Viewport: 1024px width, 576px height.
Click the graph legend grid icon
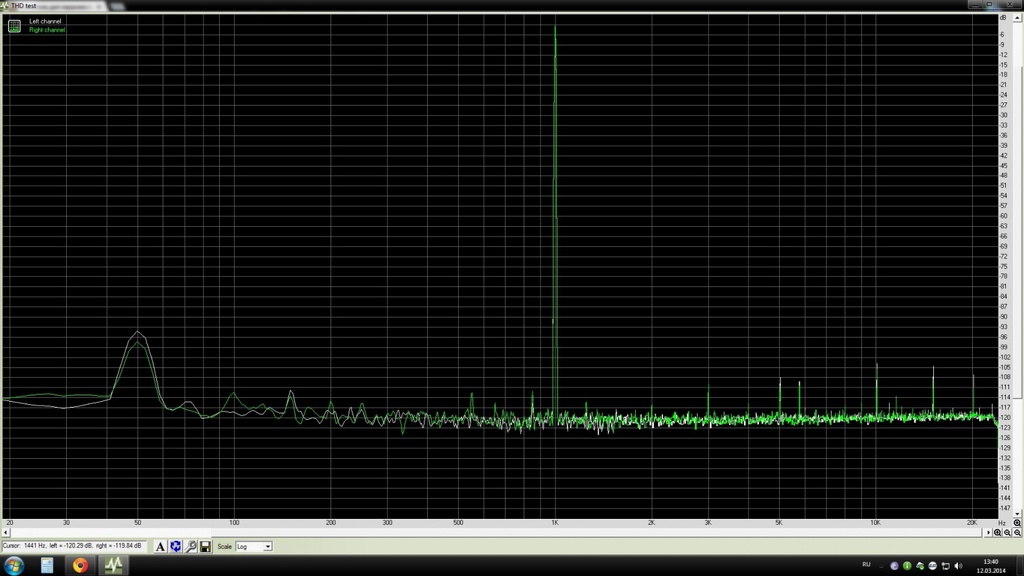click(14, 26)
